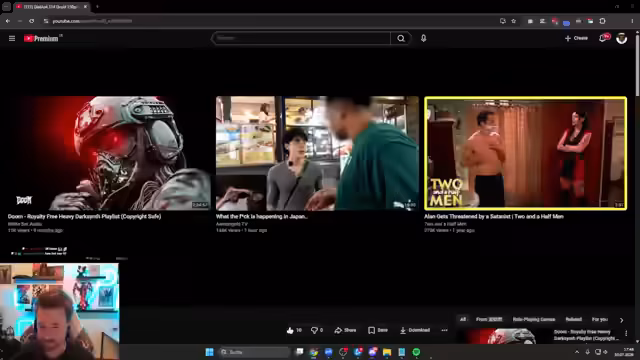Screen dimensions: 640x360
Task: Share the current video
Action: coord(345,330)
